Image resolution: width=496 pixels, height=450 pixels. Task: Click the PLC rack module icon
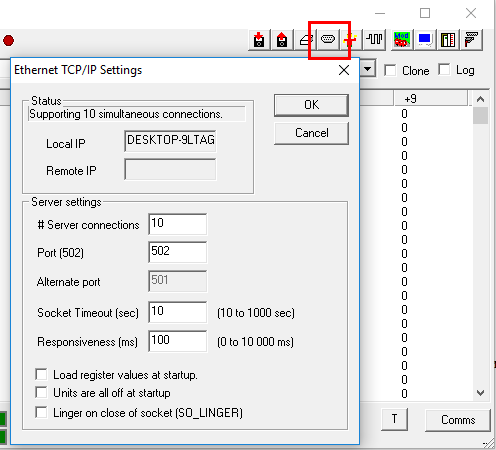(448, 40)
